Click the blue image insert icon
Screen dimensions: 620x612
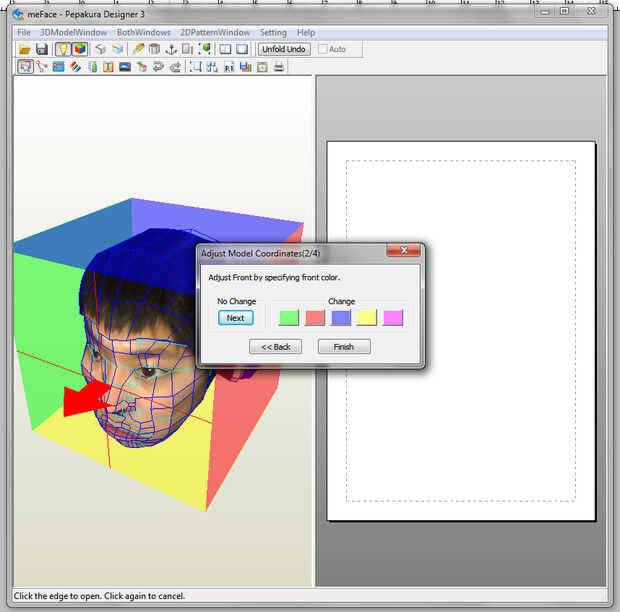pos(125,67)
